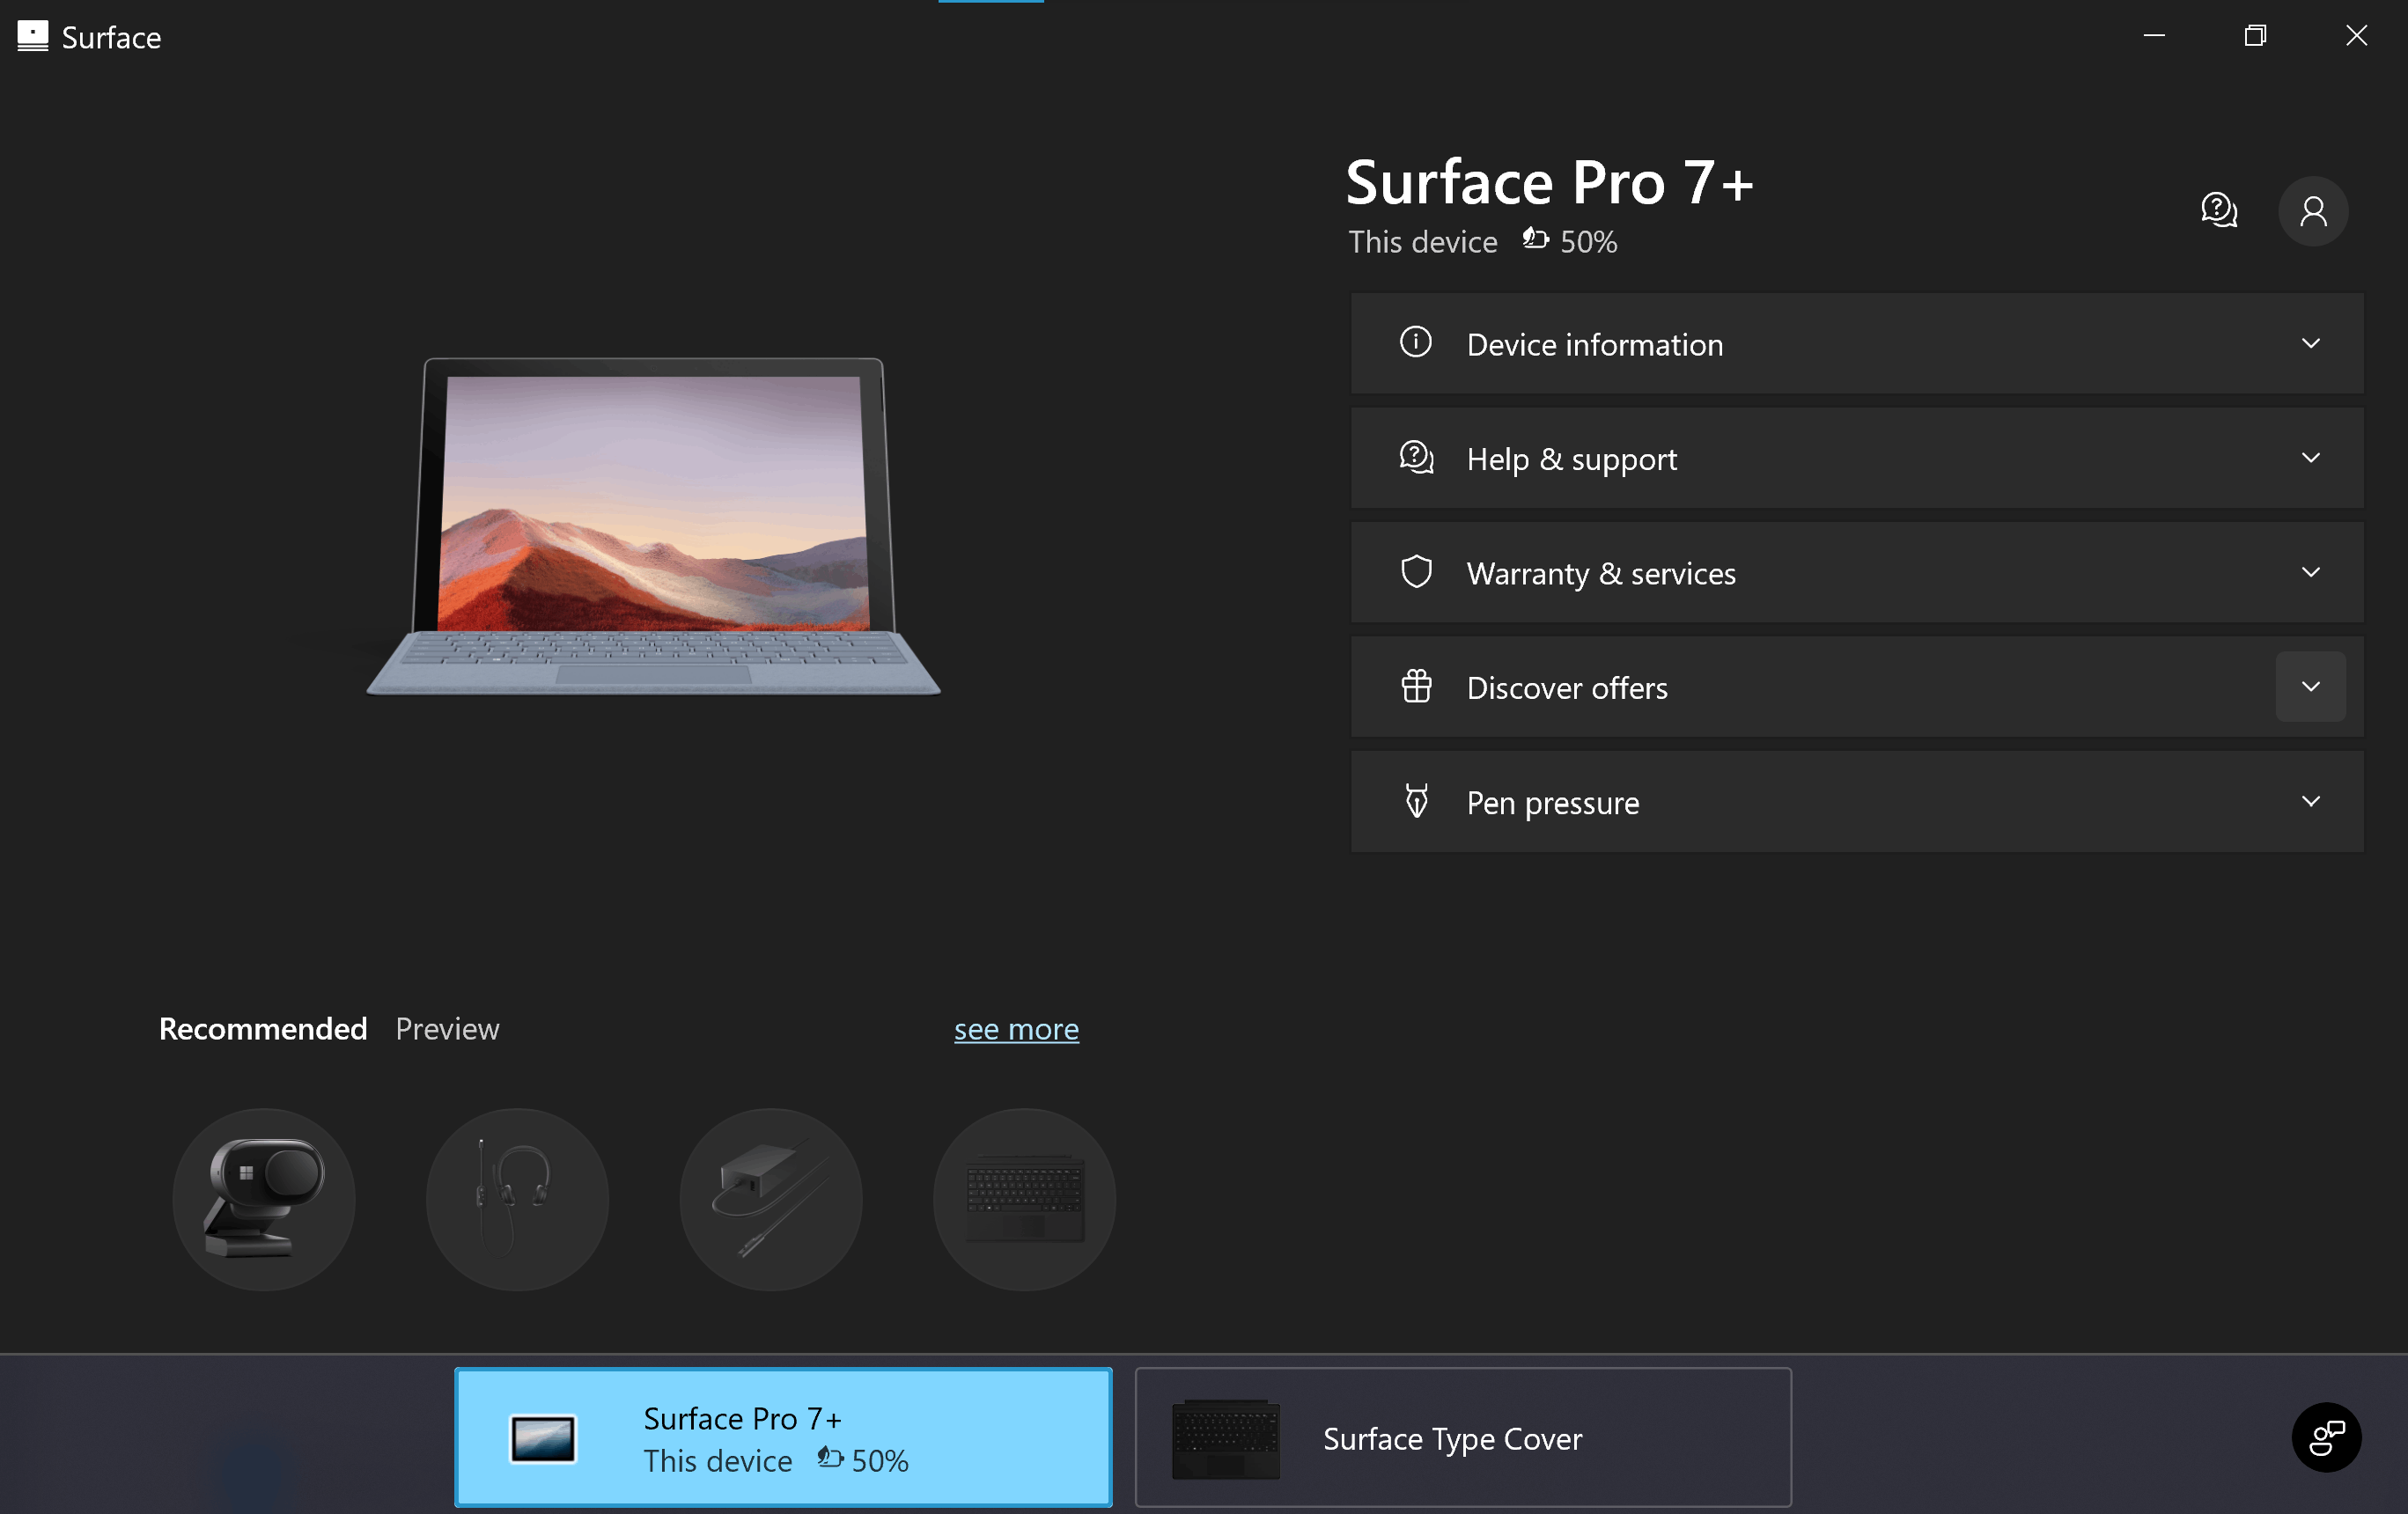Open the recommended power supply accessory
The height and width of the screenshot is (1514, 2408).
[771, 1199]
